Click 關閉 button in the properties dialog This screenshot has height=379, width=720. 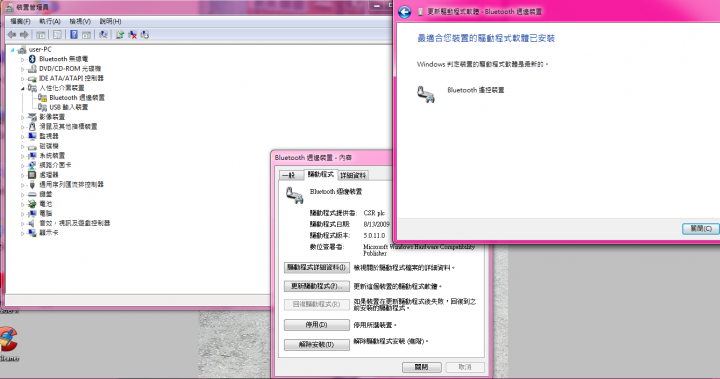pos(422,367)
